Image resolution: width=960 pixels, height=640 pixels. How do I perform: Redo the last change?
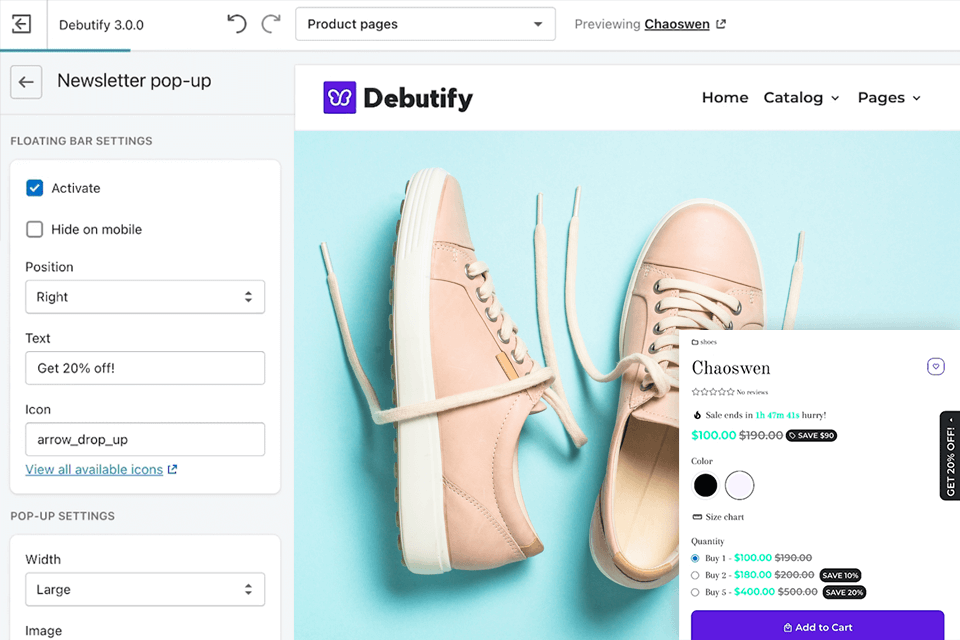click(271, 24)
